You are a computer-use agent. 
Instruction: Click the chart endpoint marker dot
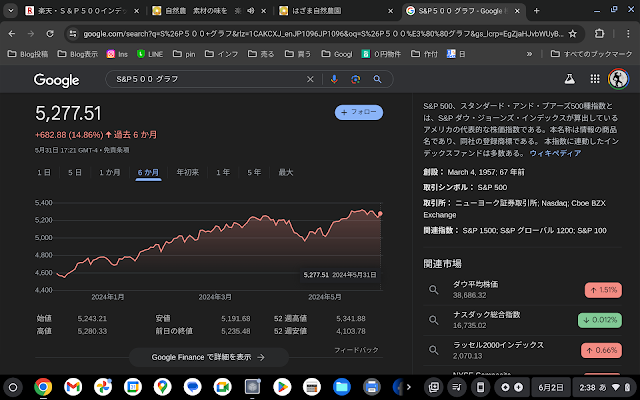tap(380, 213)
